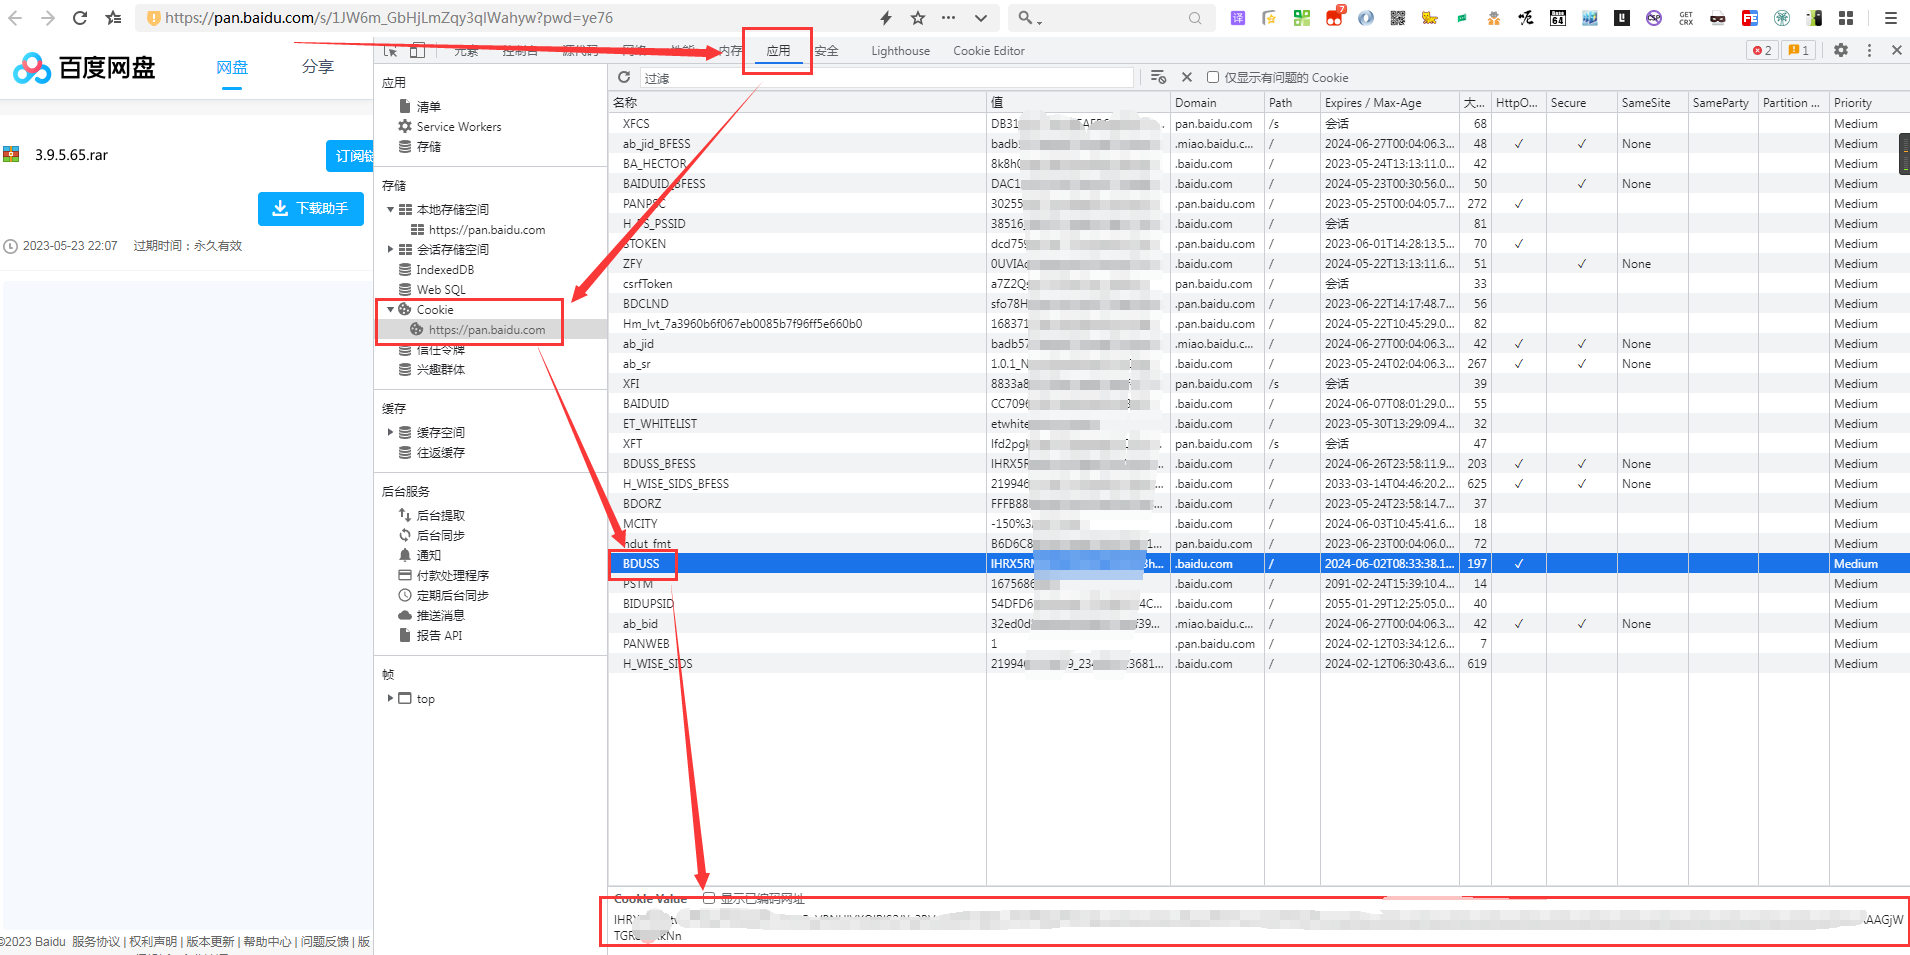Expand the top frame node
This screenshot has height=955, width=1910.
(390, 698)
